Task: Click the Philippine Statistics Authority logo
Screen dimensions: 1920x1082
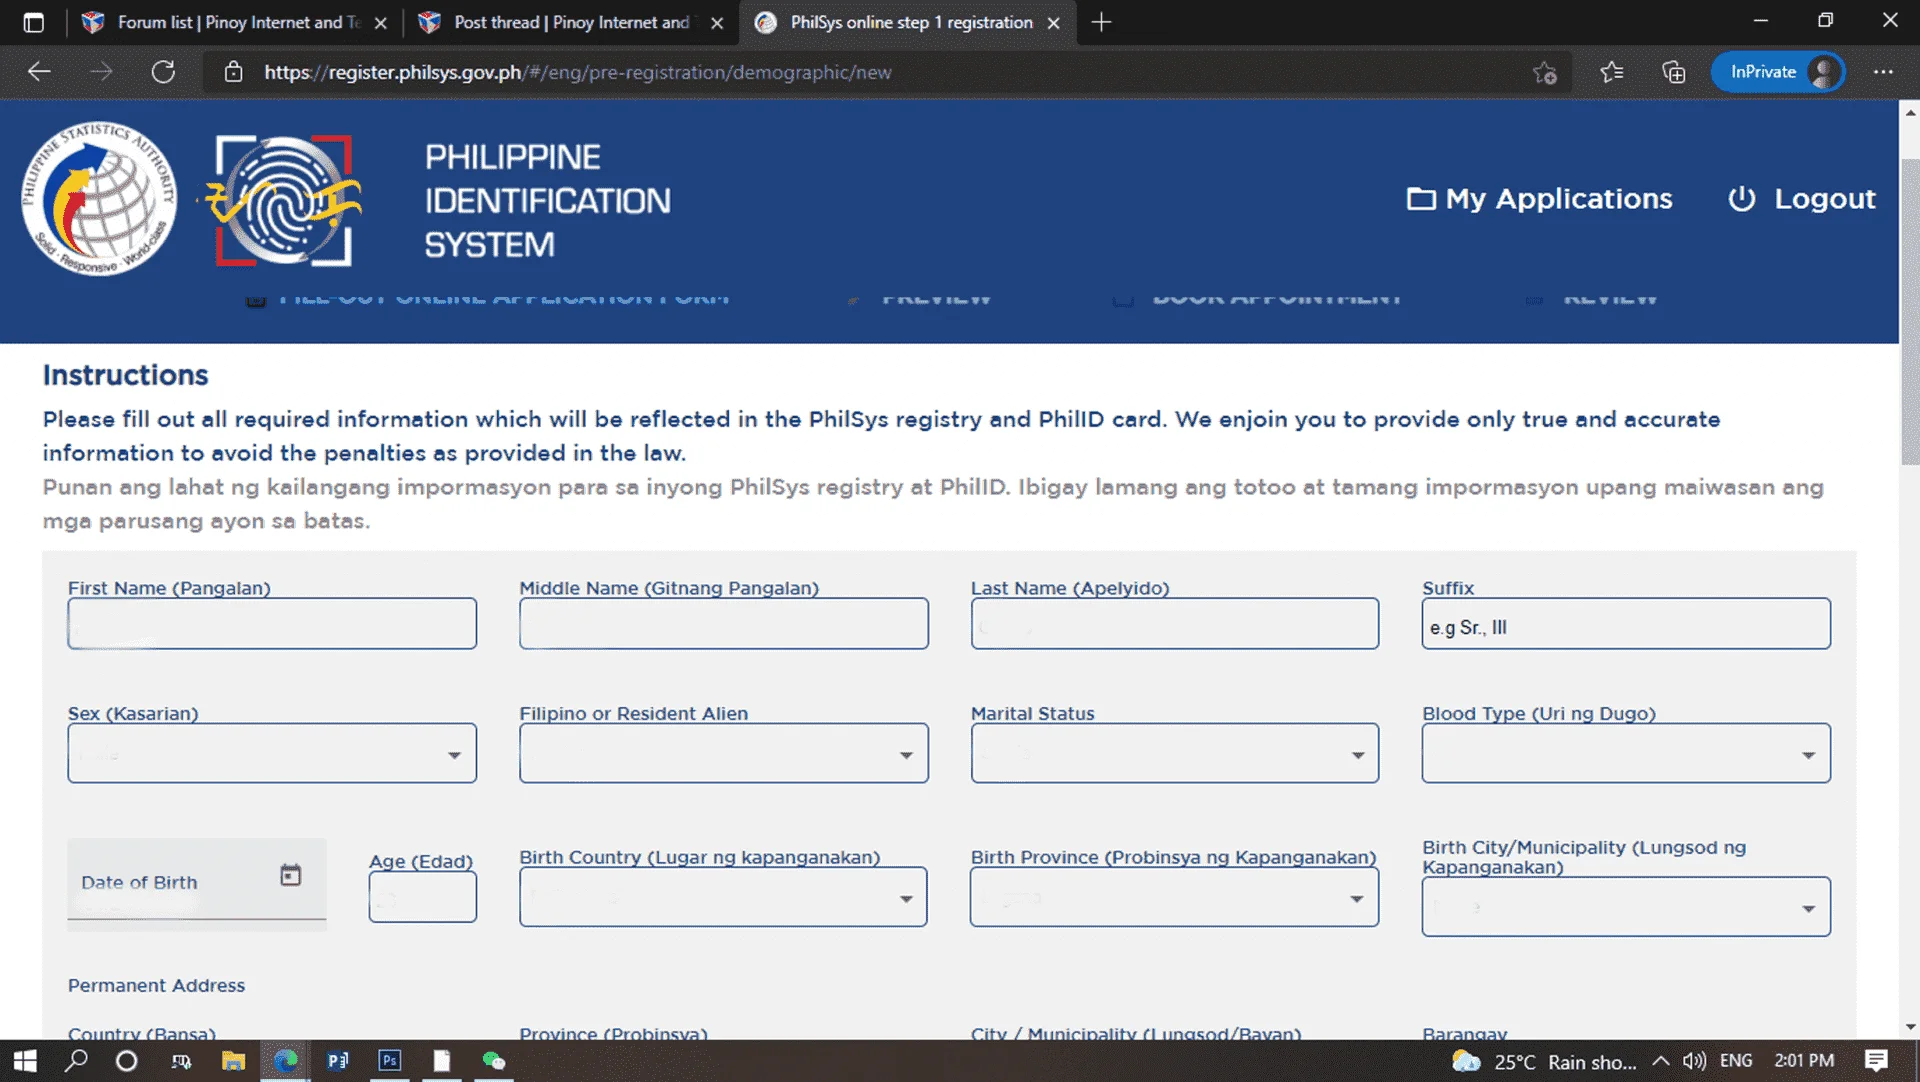Action: (98, 199)
